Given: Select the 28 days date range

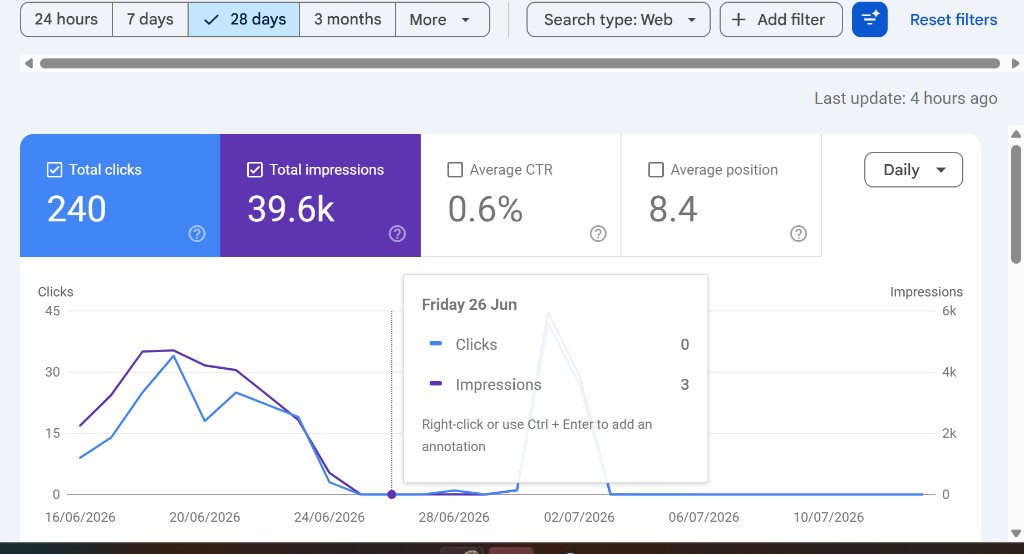Looking at the screenshot, I should pyautogui.click(x=244, y=20).
